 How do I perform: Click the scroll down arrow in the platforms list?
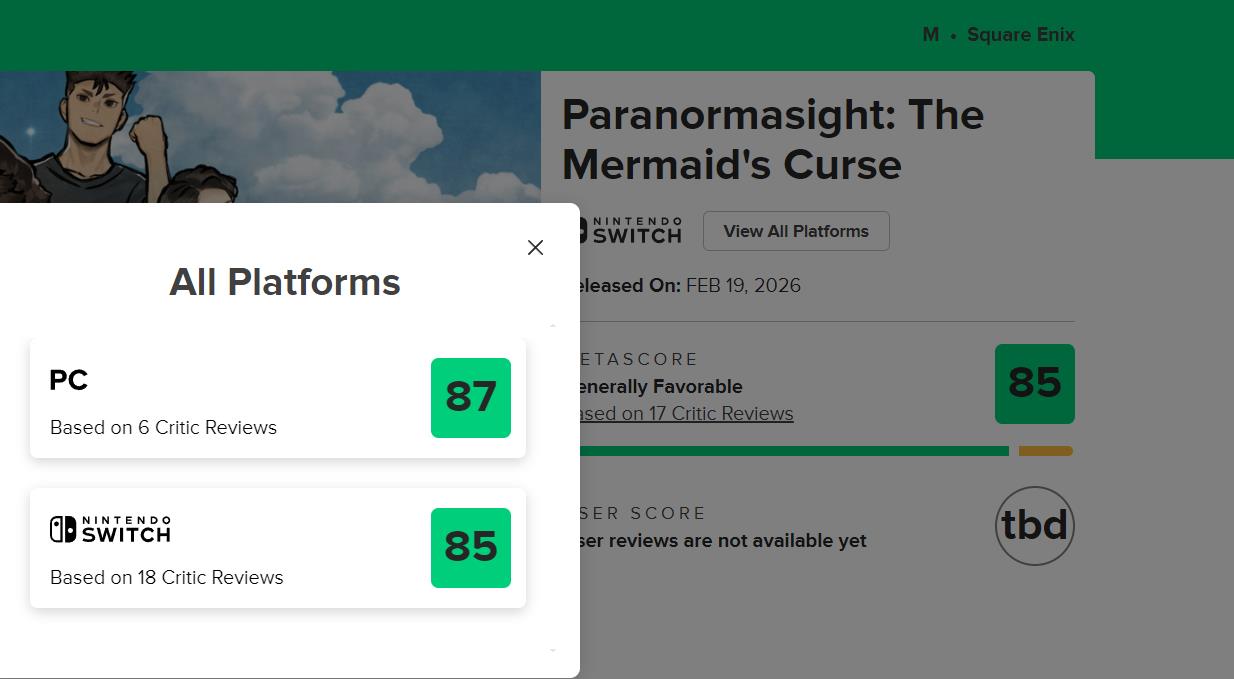click(553, 650)
